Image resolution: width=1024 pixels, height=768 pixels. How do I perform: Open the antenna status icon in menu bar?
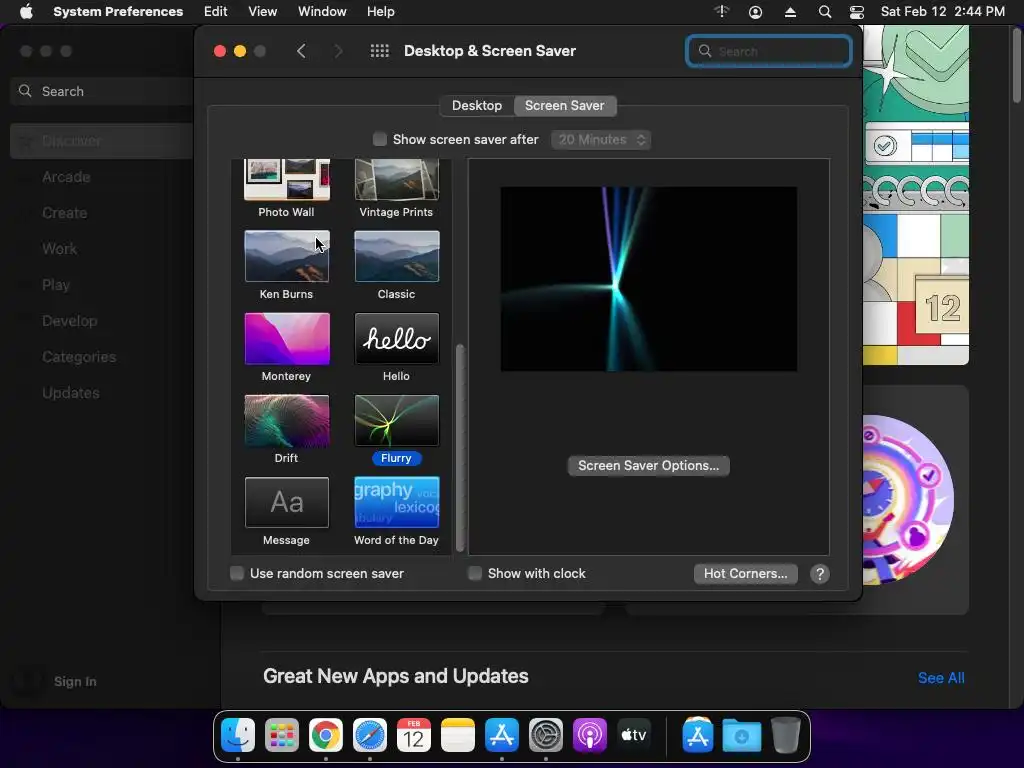pos(722,12)
